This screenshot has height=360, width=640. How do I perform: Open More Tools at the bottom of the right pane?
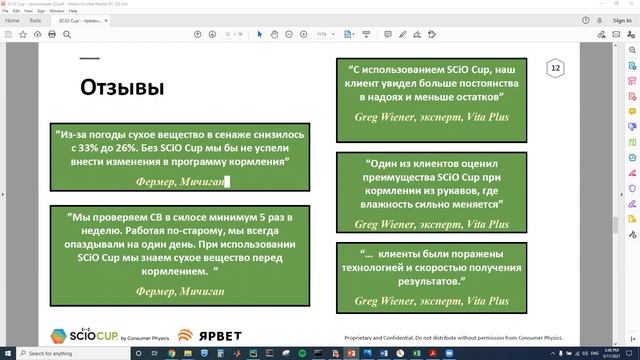point(632,234)
